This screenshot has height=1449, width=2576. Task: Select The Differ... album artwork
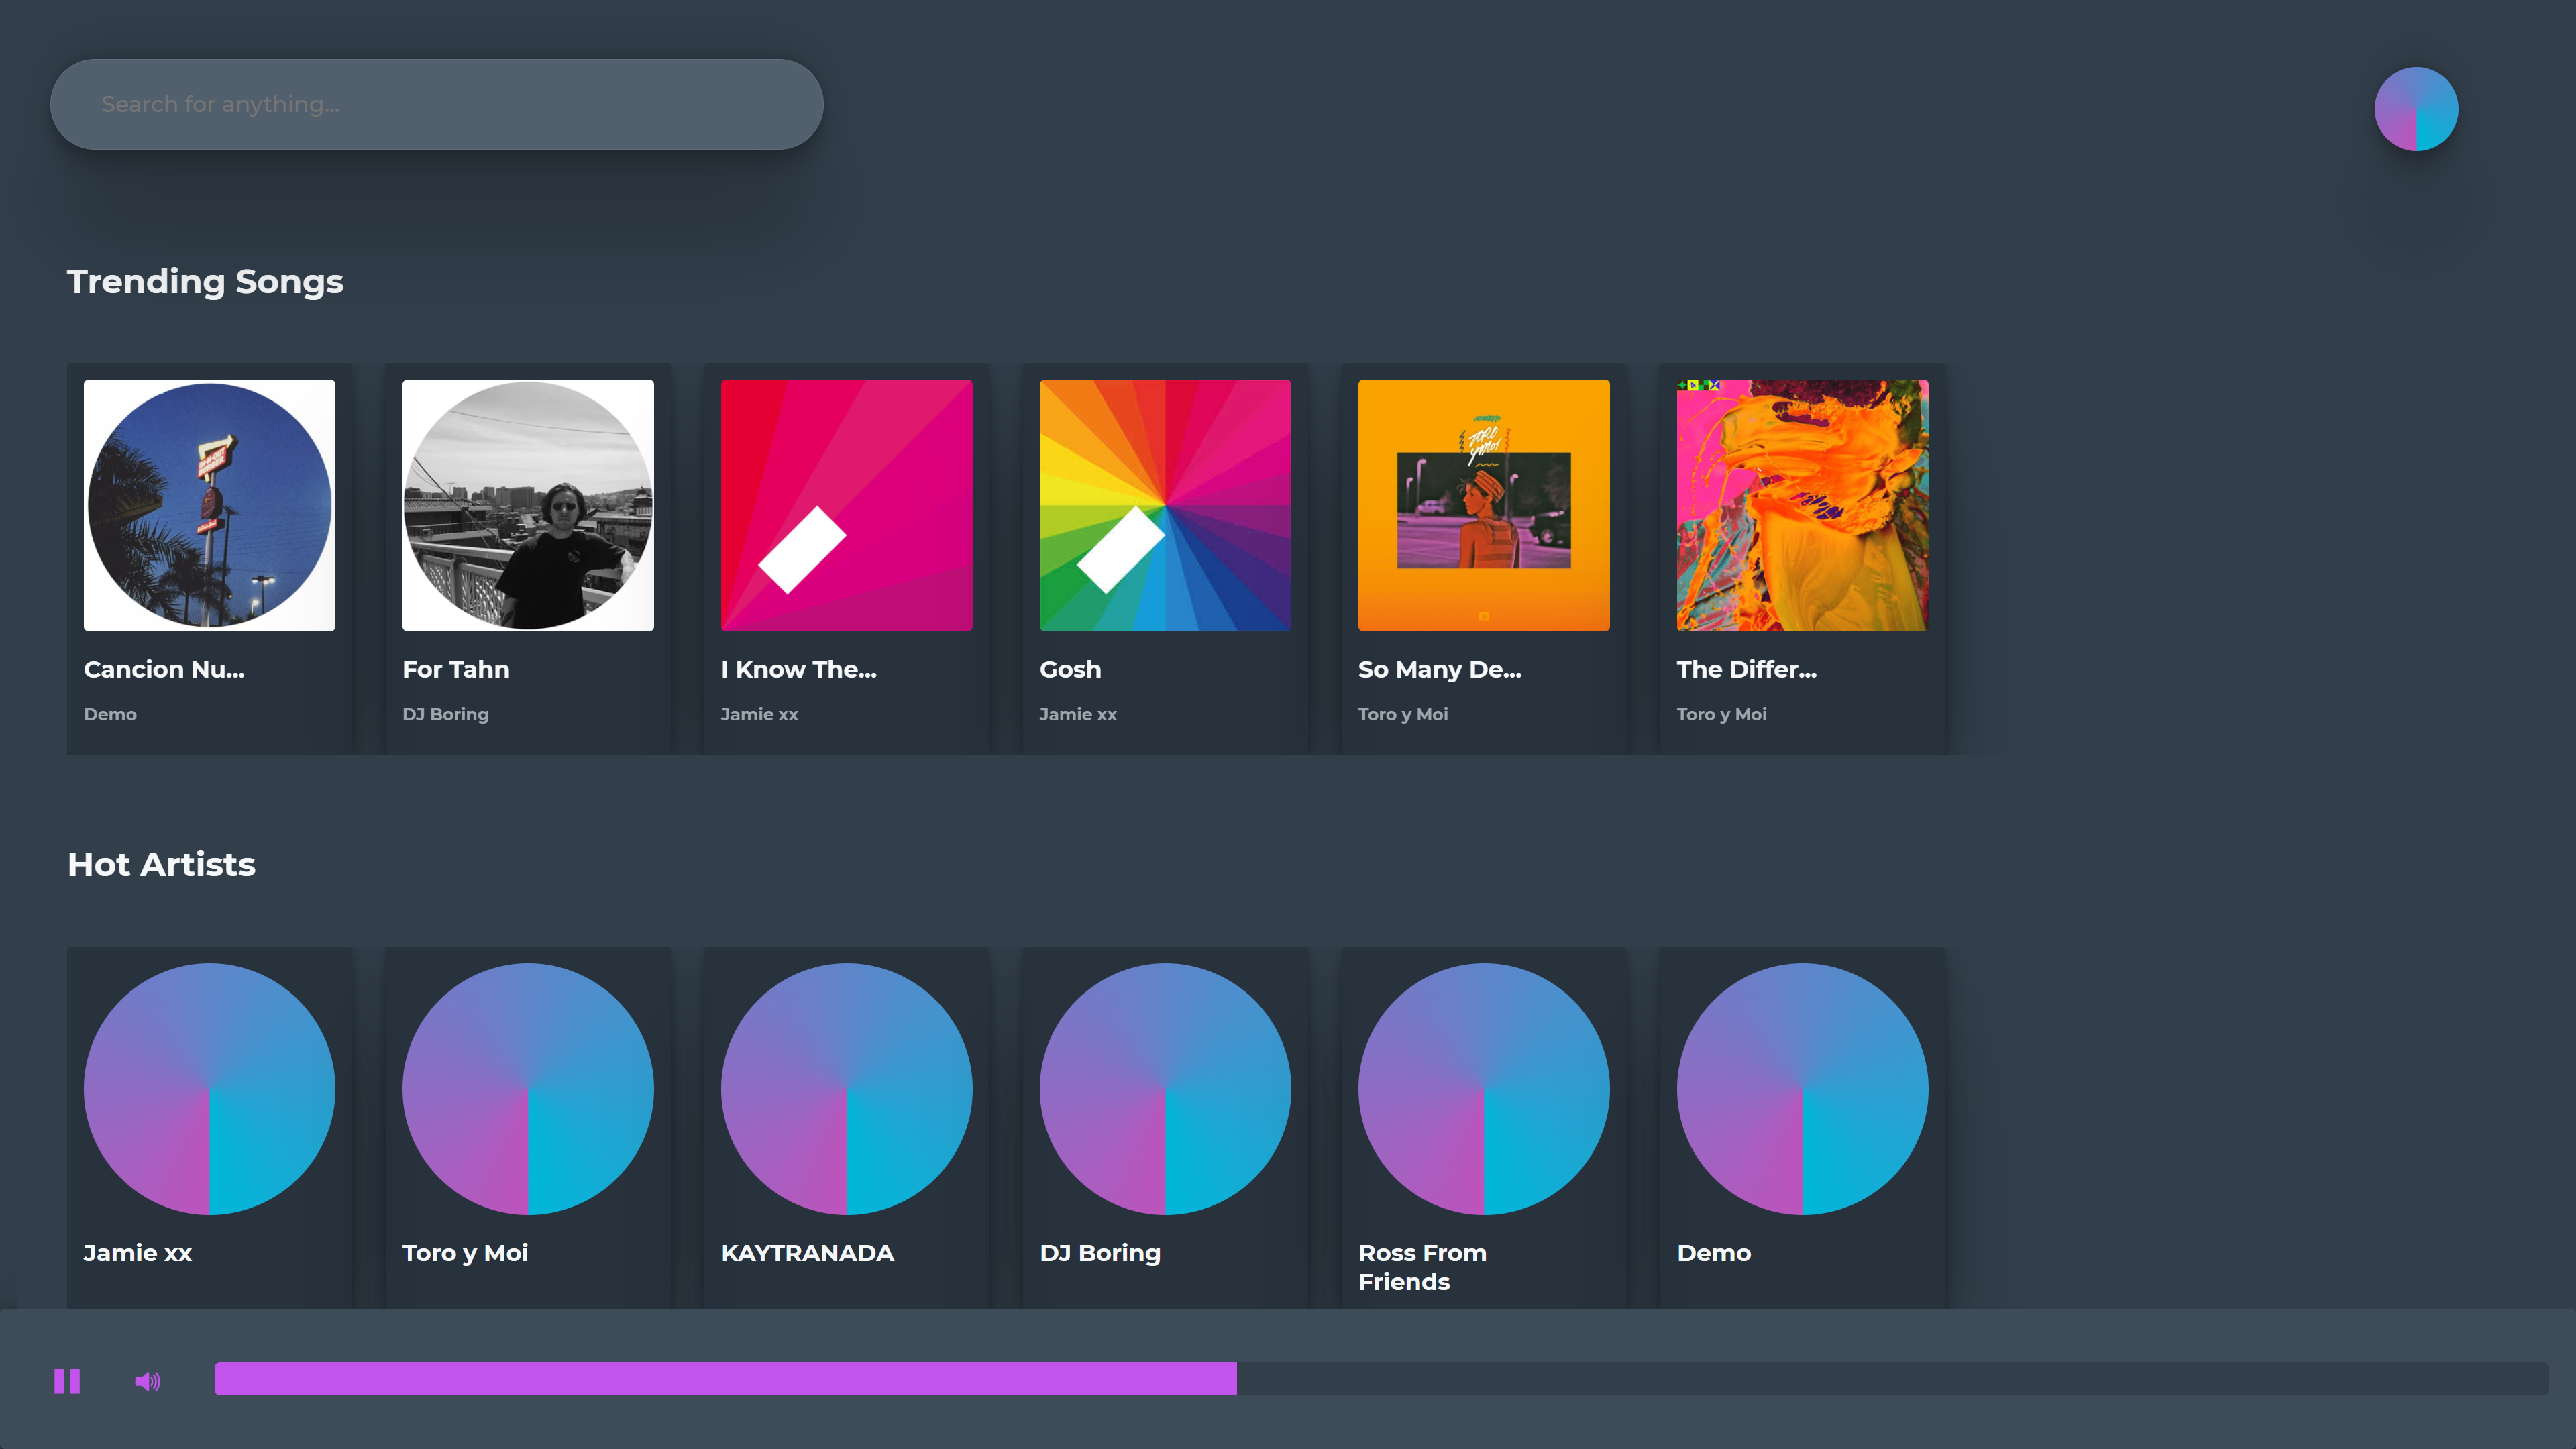pyautogui.click(x=1802, y=505)
